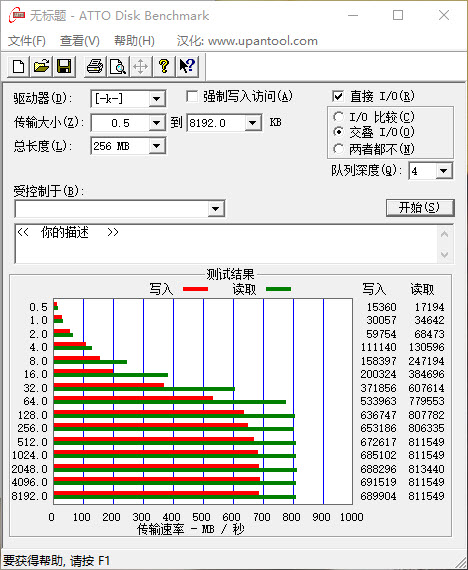Click the write value 15360
The height and width of the screenshot is (570, 468).
tap(381, 307)
